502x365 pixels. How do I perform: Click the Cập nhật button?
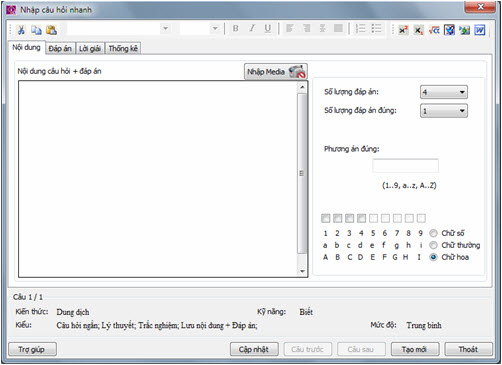pos(254,349)
